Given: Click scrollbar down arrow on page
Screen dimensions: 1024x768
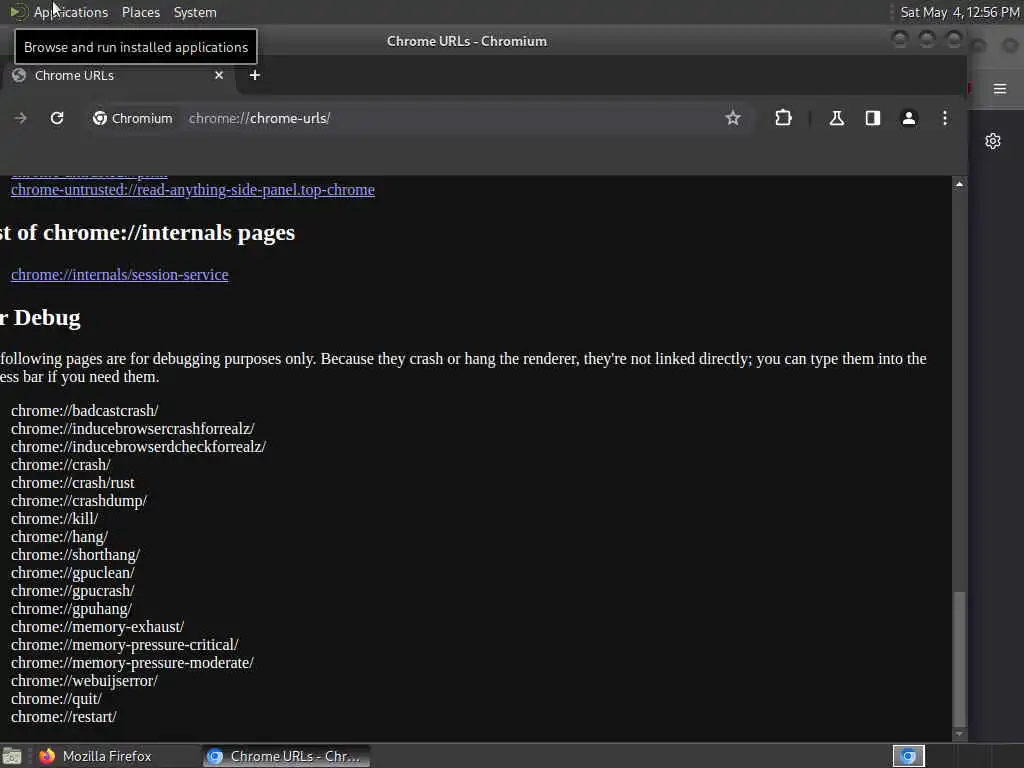Looking at the screenshot, I should coord(959,734).
